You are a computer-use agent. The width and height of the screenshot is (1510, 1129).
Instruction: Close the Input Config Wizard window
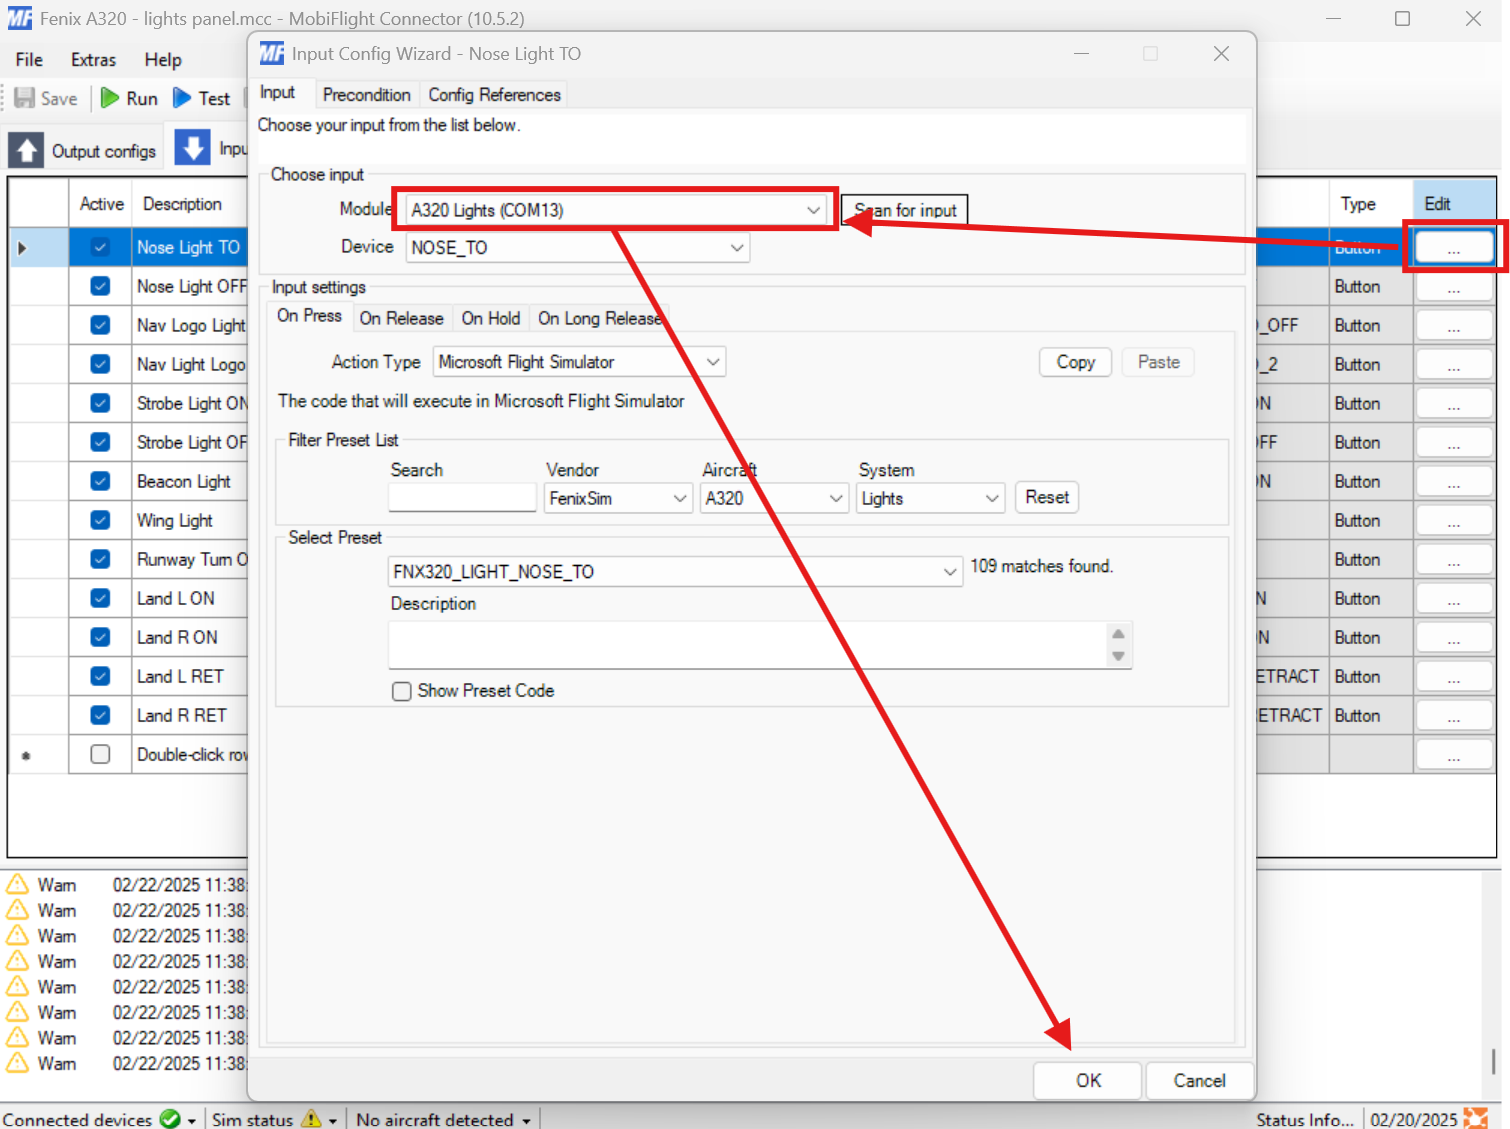[x=1221, y=54]
